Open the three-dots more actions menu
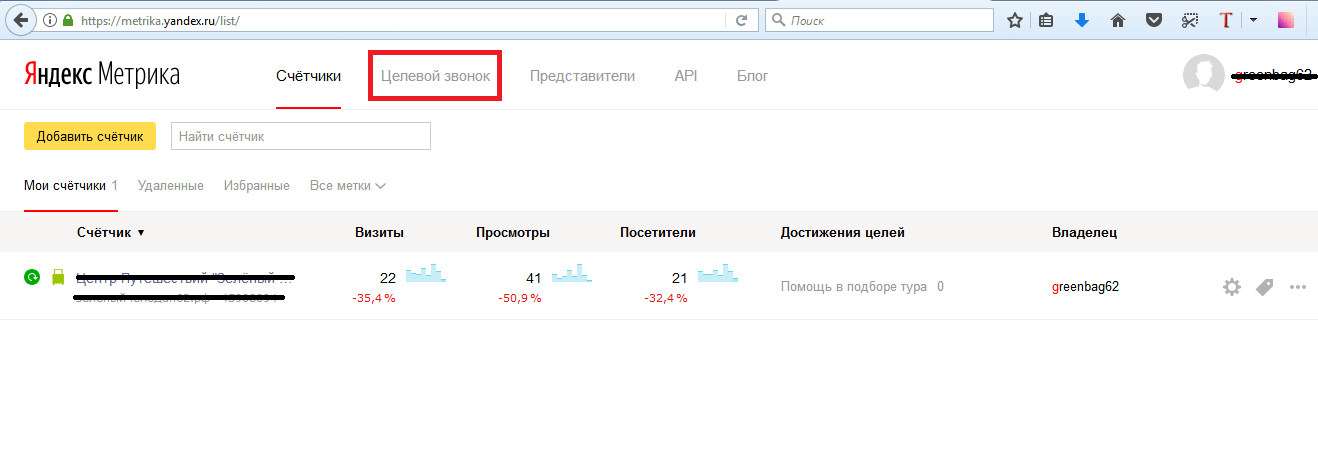This screenshot has width=1318, height=469. click(x=1298, y=287)
